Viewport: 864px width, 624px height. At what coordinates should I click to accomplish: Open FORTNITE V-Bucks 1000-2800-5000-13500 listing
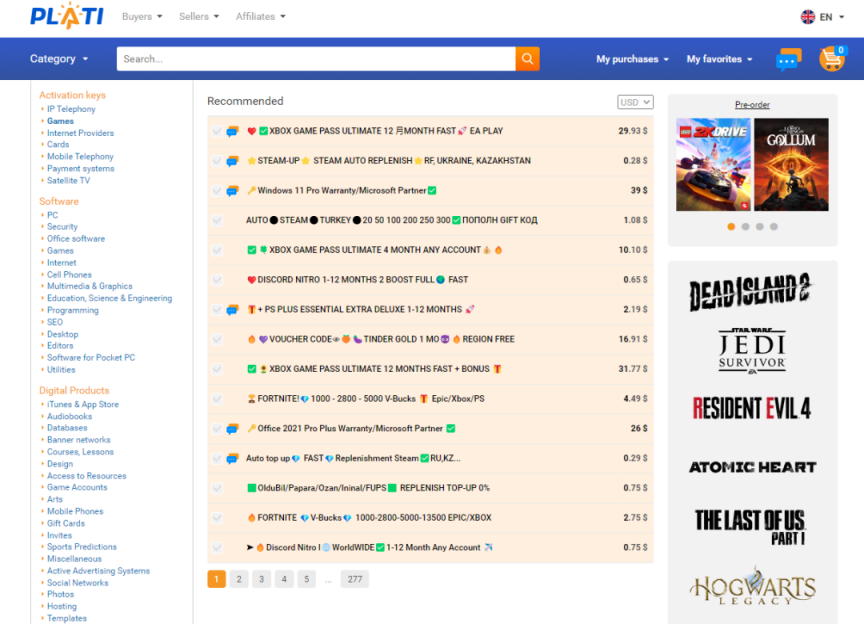370,518
